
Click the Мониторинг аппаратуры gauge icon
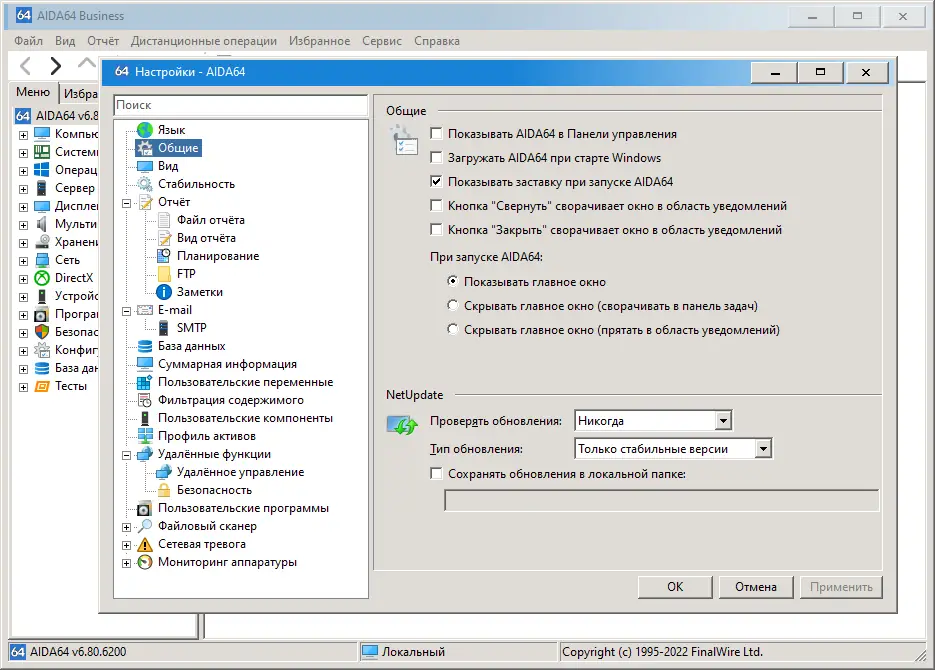click(145, 562)
